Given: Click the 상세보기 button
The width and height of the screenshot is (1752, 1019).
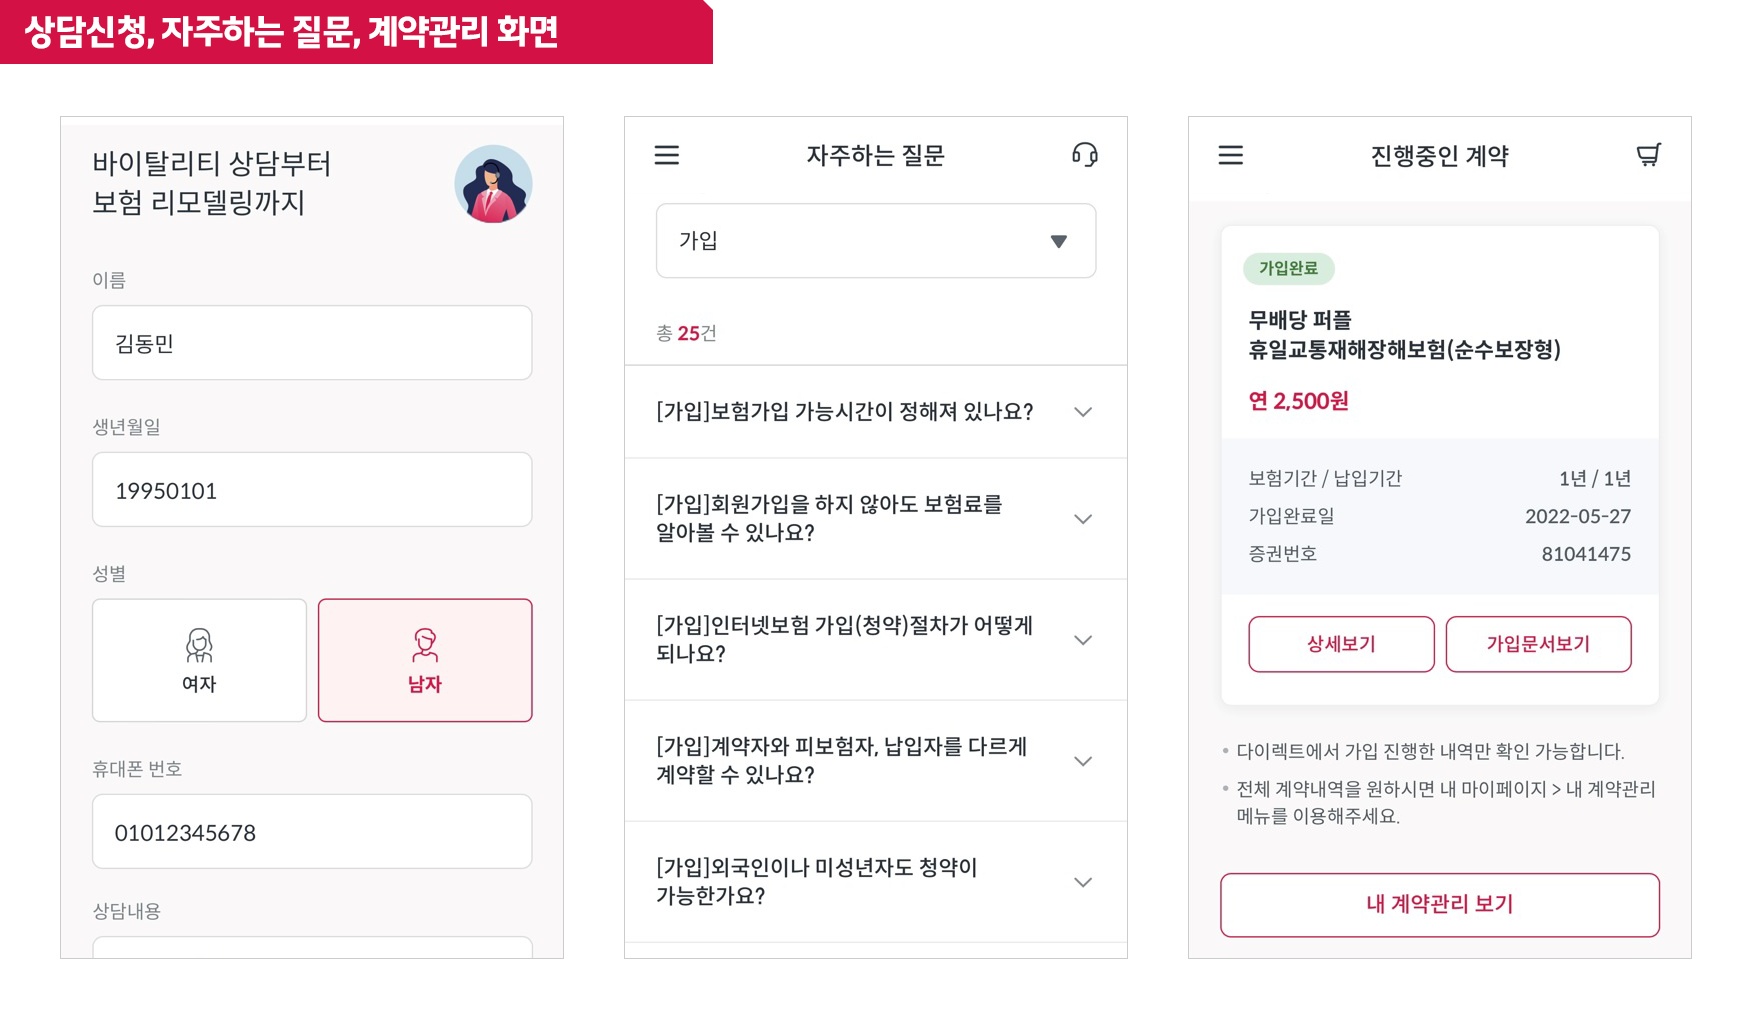Looking at the screenshot, I should click(1341, 644).
